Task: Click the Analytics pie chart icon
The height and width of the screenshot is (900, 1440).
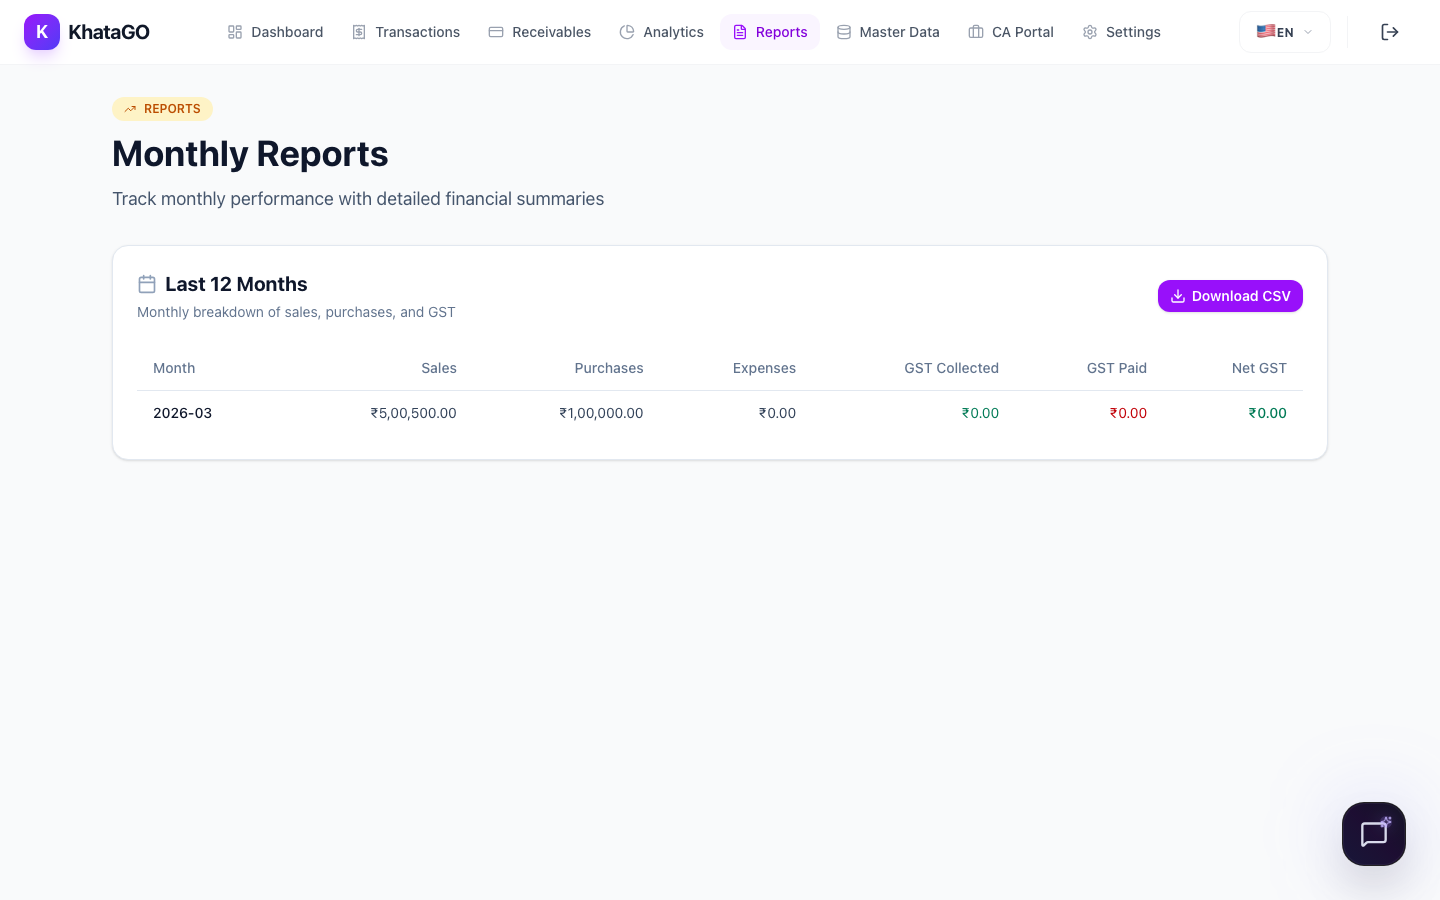Action: tap(627, 32)
